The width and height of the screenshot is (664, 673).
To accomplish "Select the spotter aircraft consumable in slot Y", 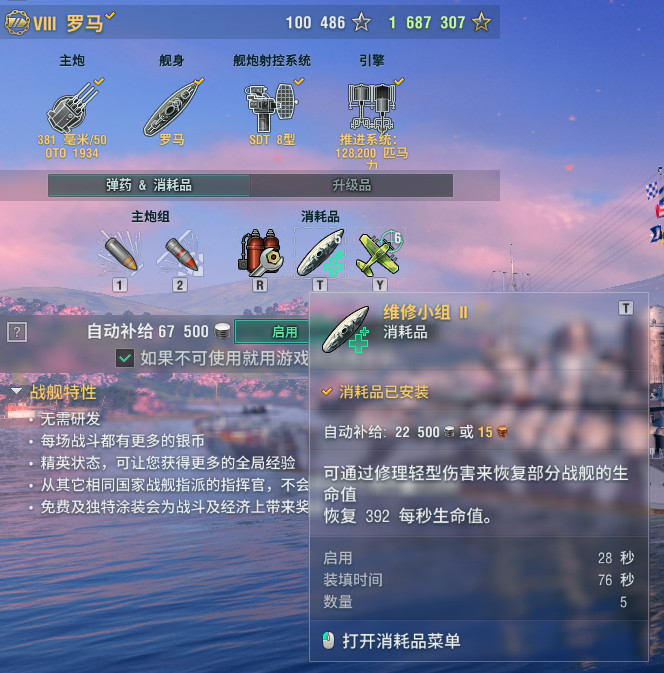I will pos(380,253).
